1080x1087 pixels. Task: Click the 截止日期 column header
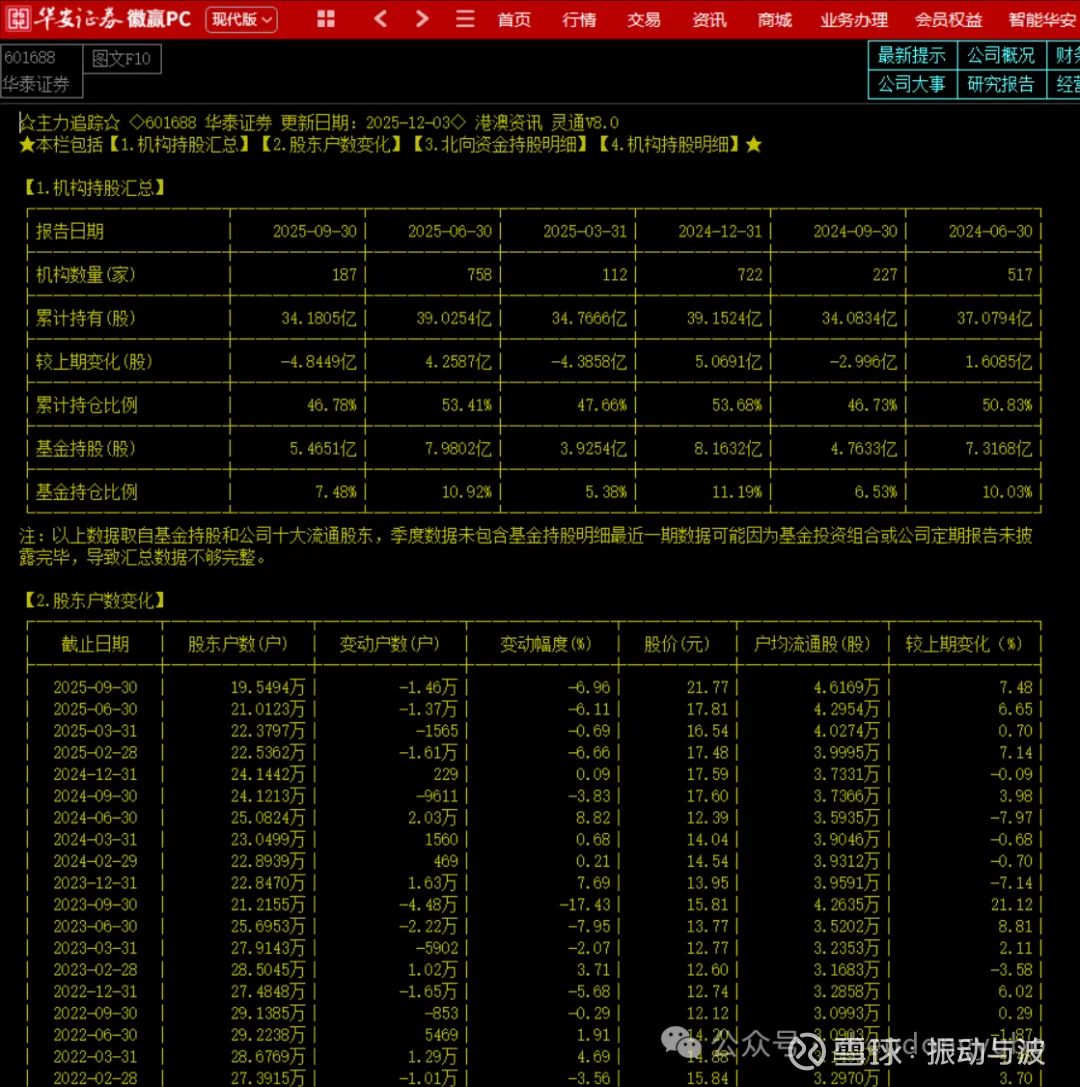pyautogui.click(x=95, y=644)
